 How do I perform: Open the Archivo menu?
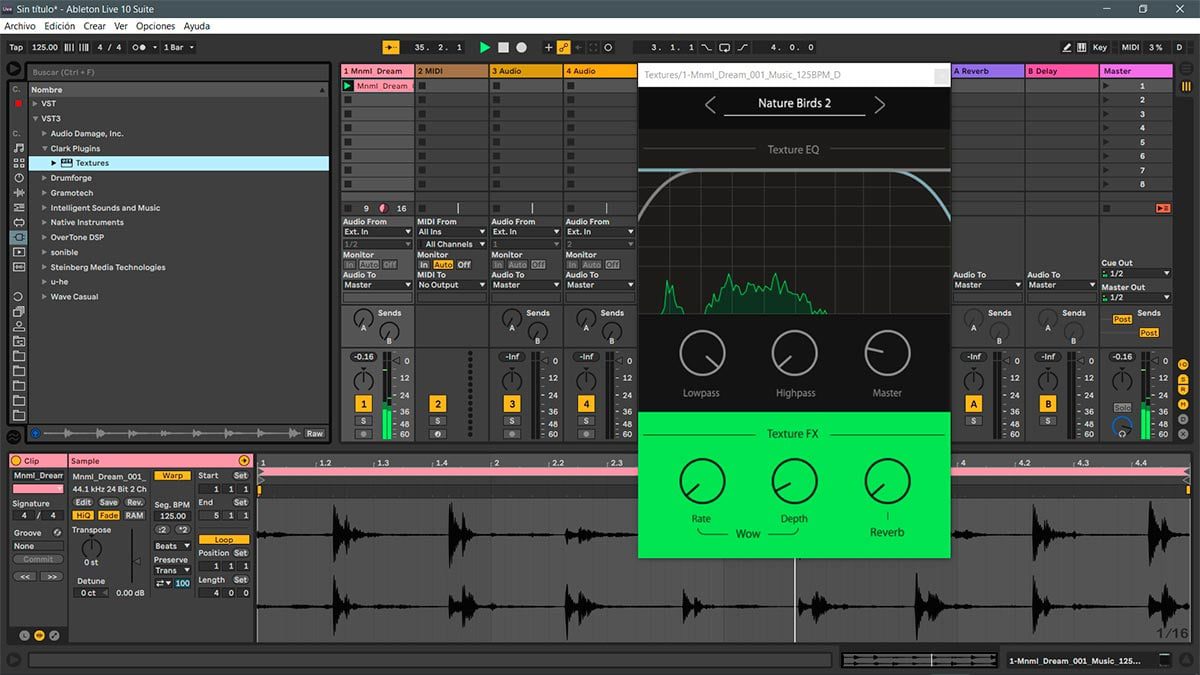(x=20, y=26)
